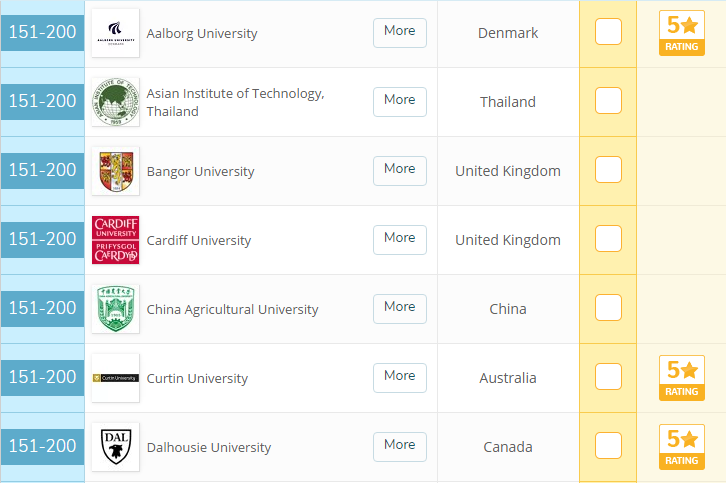Click Dalhousie University's 5-star rating badge
The width and height of the screenshot is (726, 483).
682,447
